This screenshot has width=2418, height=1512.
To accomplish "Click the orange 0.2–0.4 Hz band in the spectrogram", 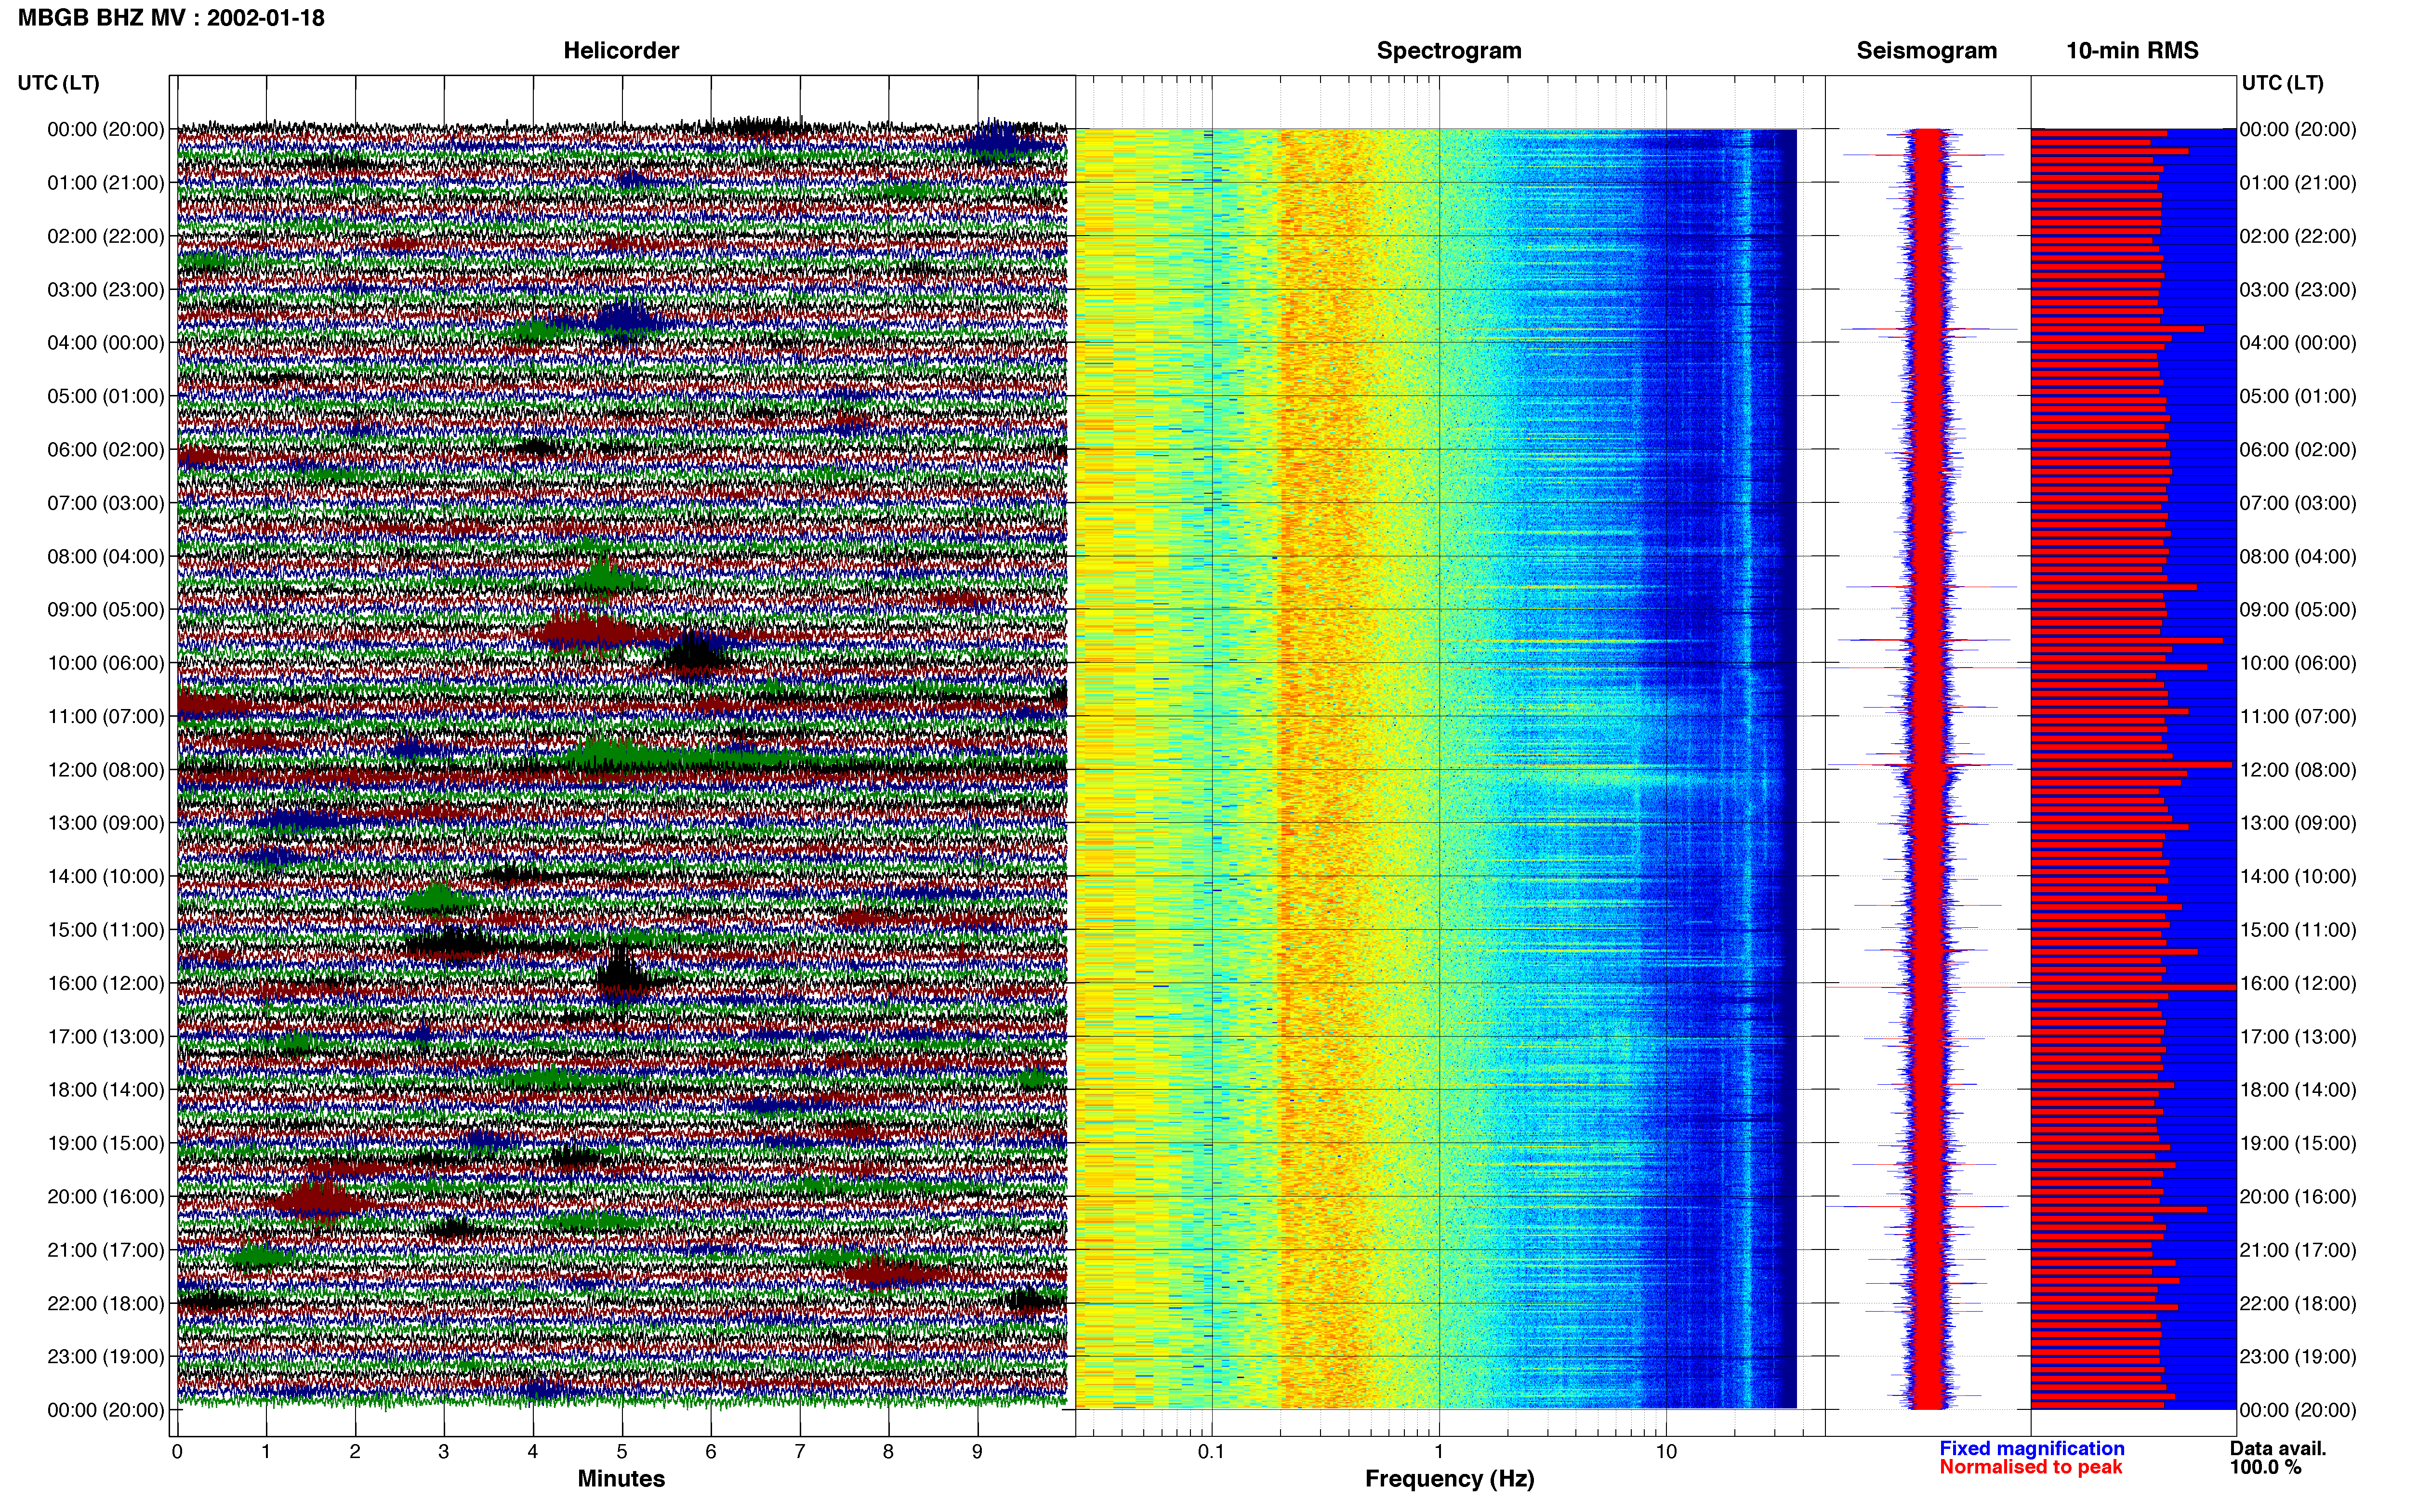I will point(1325,768).
